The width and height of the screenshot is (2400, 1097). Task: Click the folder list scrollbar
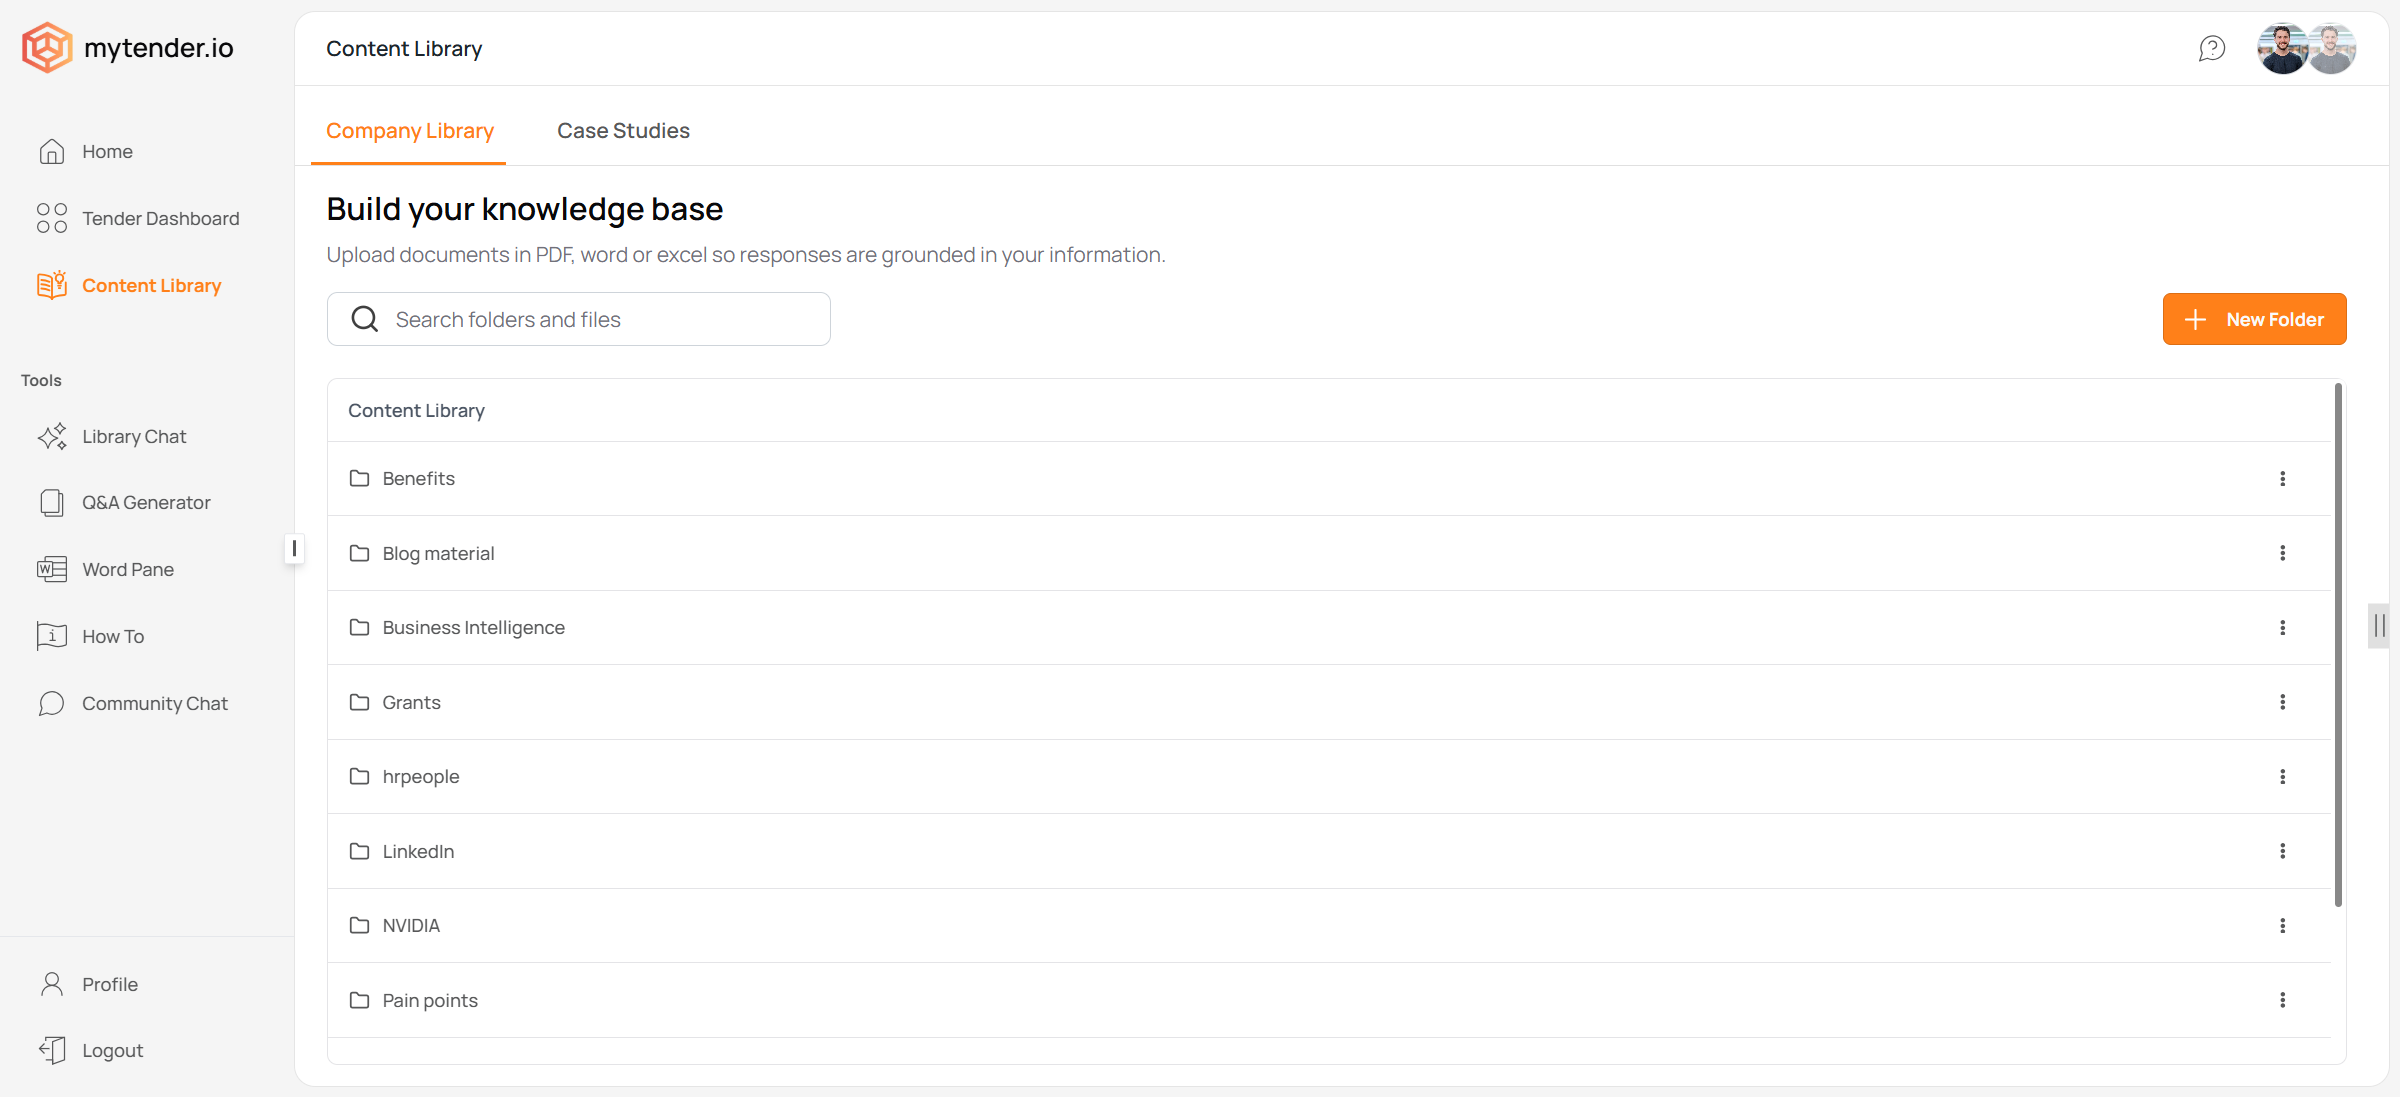[2338, 645]
